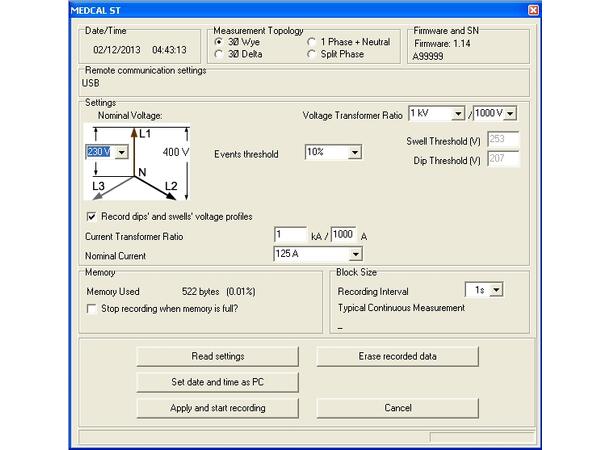
Task: Choose the 1 Phase + Neutral topology
Action: point(311,42)
